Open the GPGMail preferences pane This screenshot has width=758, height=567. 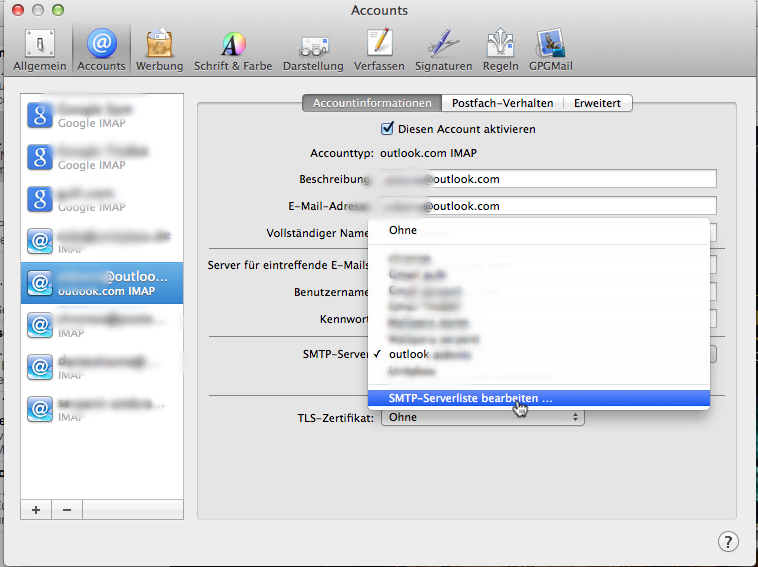click(551, 50)
